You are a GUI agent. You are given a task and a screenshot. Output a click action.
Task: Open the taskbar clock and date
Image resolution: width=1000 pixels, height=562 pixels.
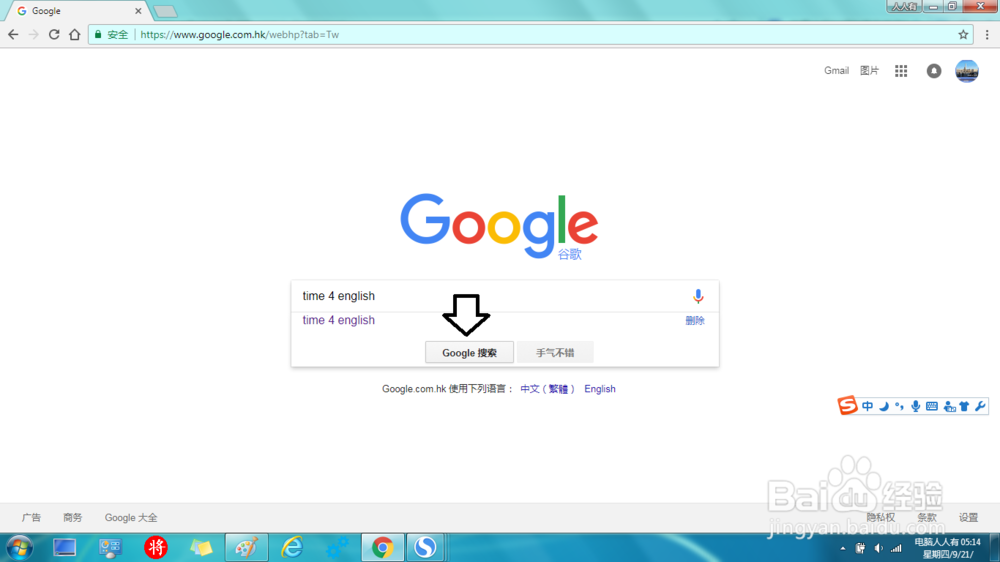(x=948, y=548)
